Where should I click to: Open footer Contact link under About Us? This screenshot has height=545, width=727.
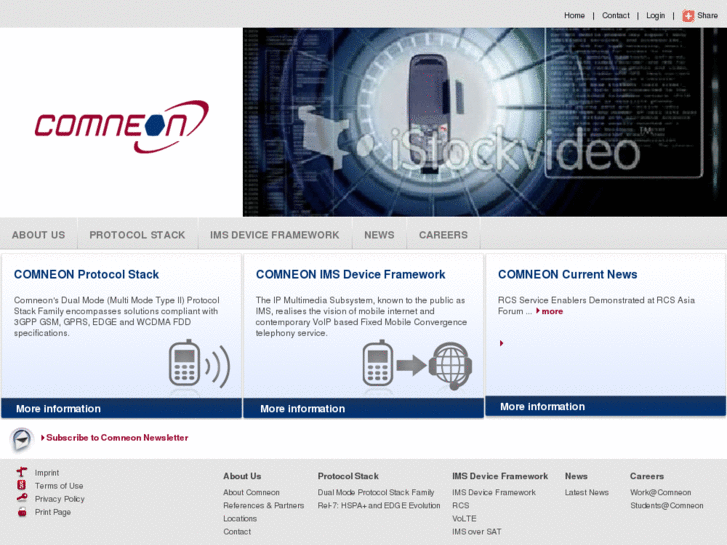coord(237,532)
